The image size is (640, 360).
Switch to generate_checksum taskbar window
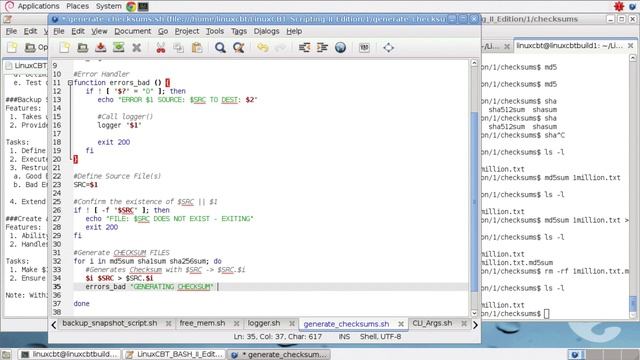279,354
